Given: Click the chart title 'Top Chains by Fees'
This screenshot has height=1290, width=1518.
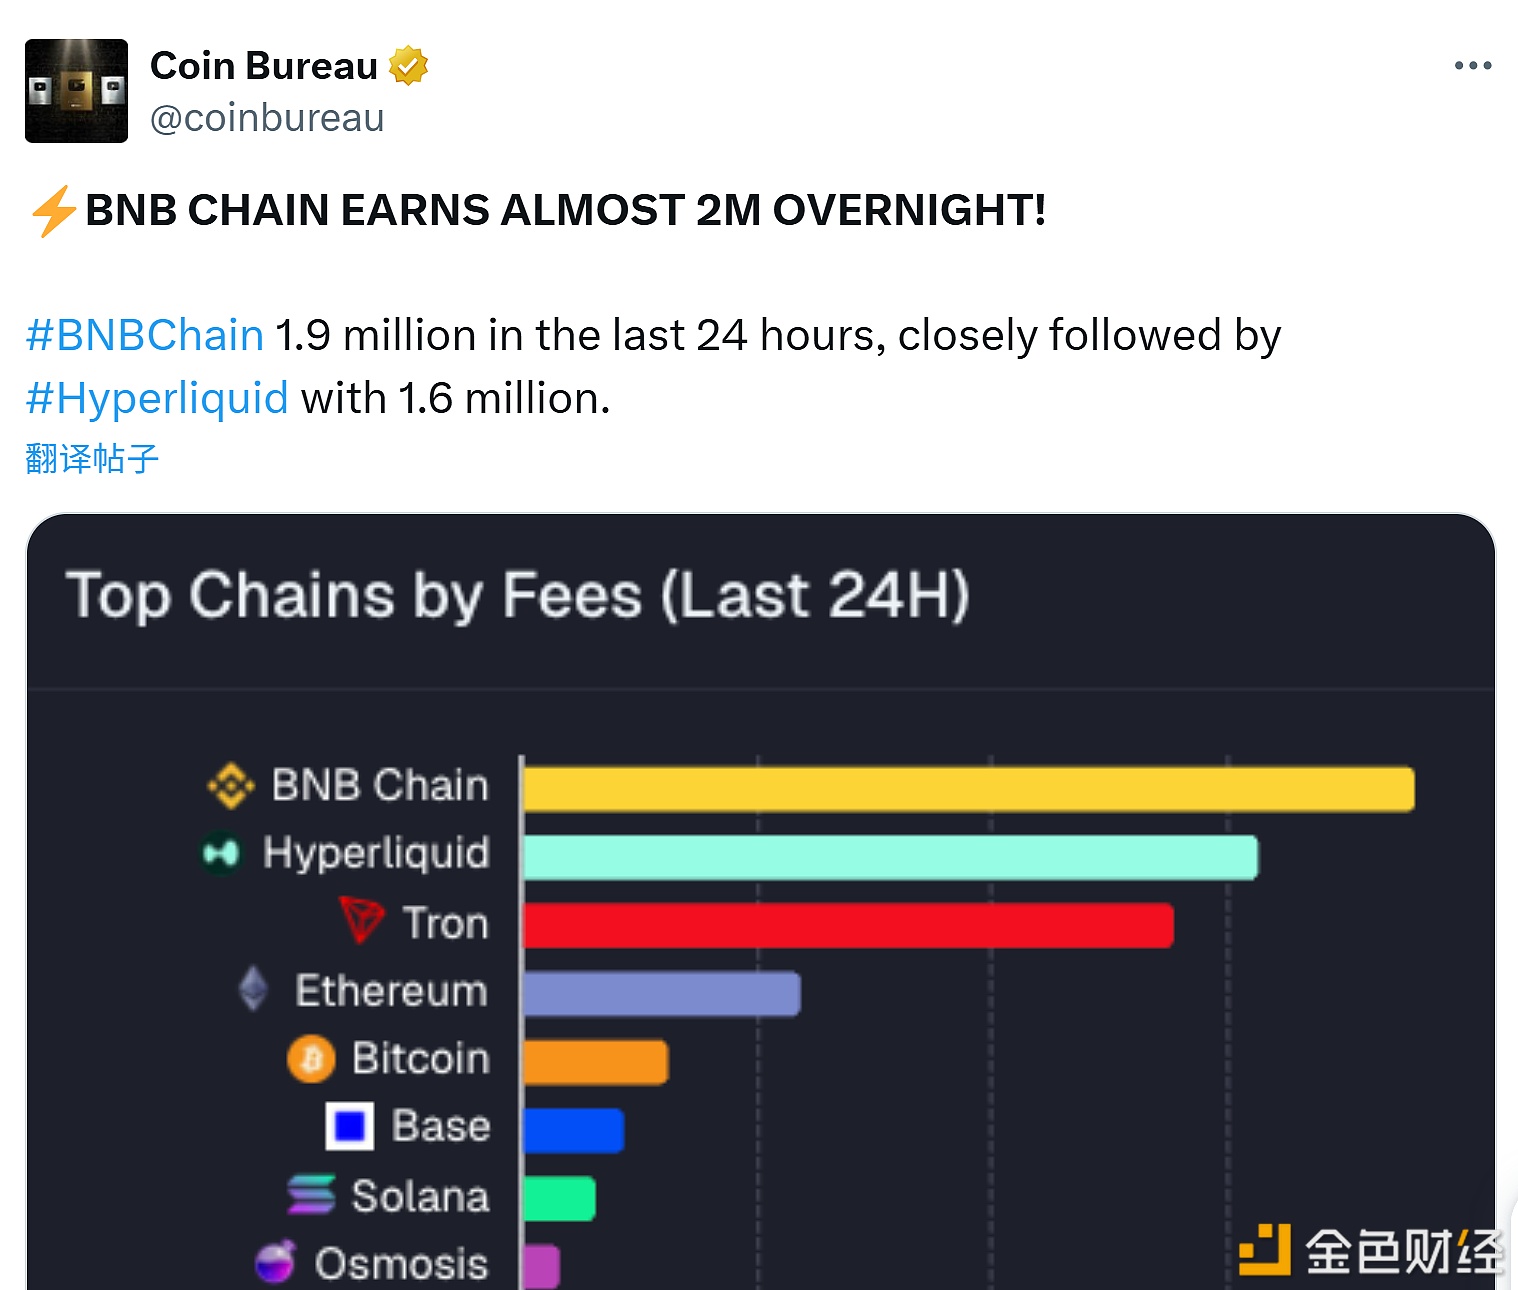Looking at the screenshot, I should coord(517,596).
